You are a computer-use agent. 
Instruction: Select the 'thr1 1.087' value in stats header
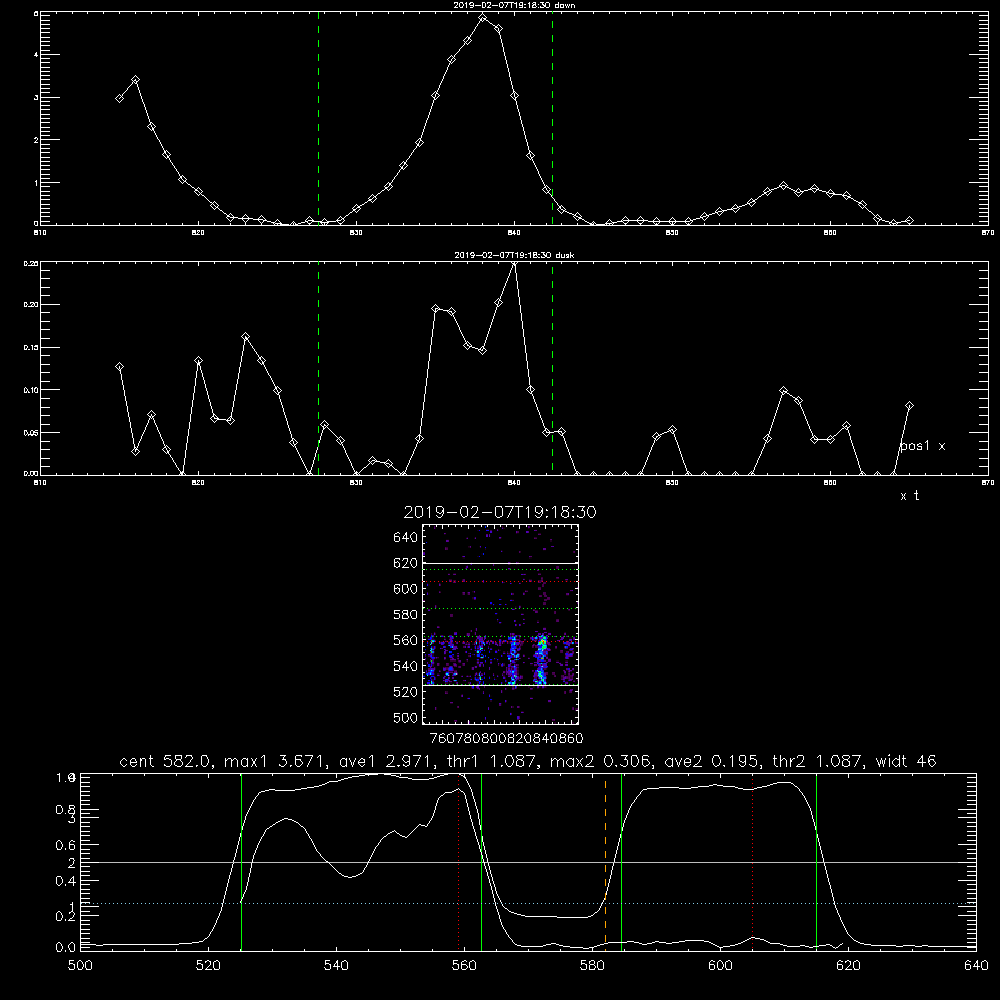pyautogui.click(x=491, y=761)
